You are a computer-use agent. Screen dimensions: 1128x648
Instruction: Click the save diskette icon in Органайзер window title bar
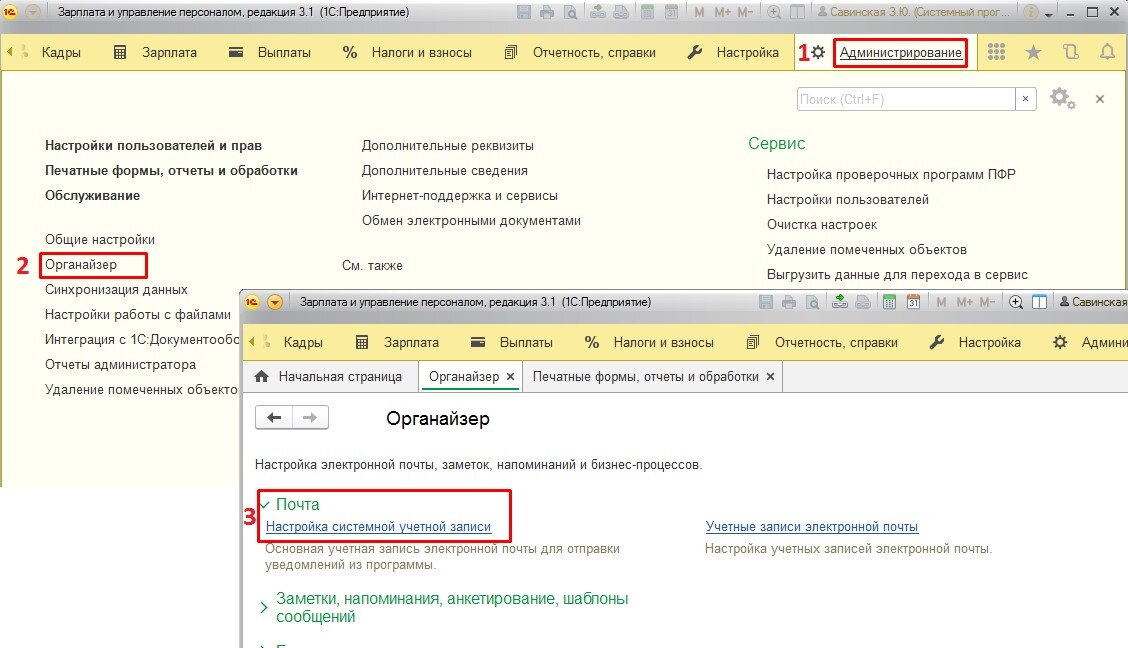click(765, 302)
